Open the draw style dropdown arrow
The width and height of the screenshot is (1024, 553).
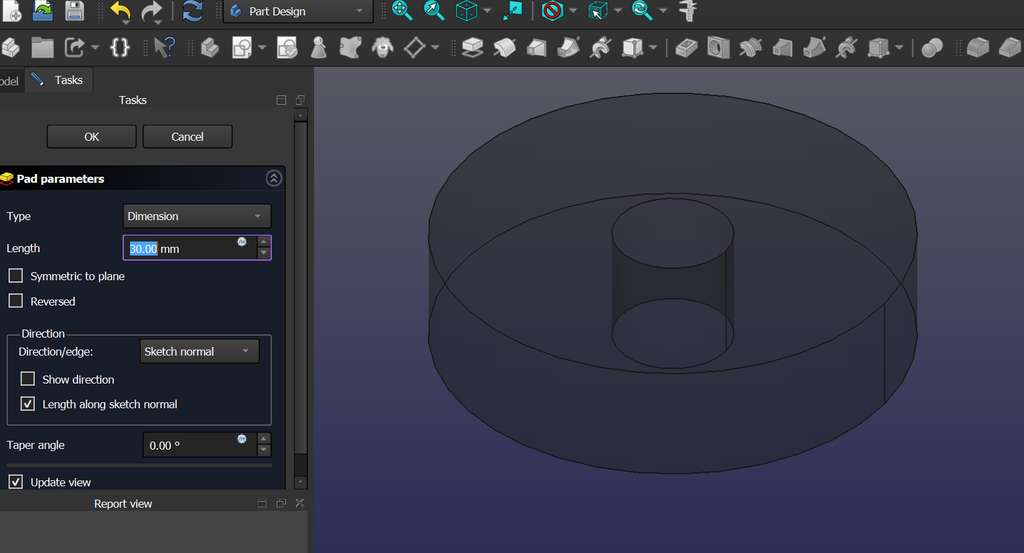click(573, 11)
